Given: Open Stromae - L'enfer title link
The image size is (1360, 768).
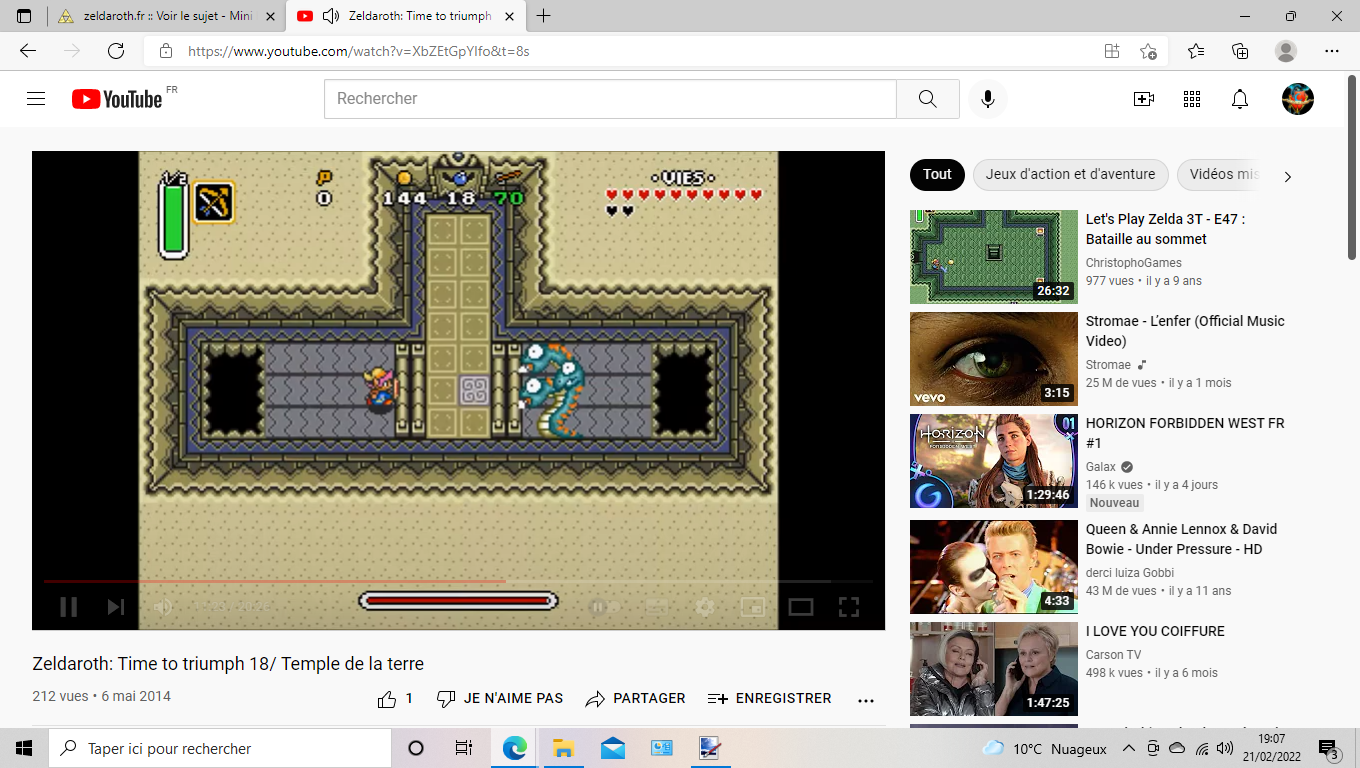Looking at the screenshot, I should [1185, 331].
